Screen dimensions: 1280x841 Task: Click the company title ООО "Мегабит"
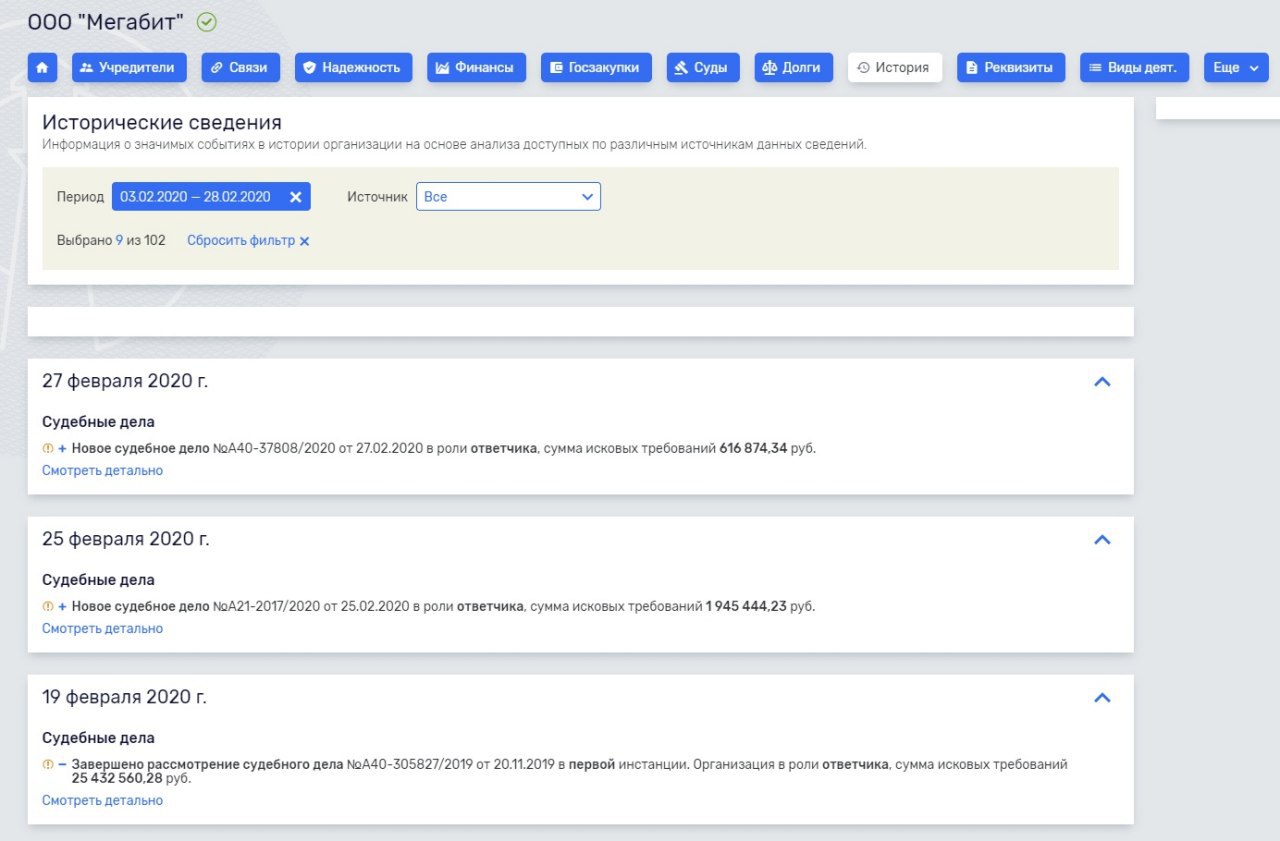pyautogui.click(x=106, y=21)
